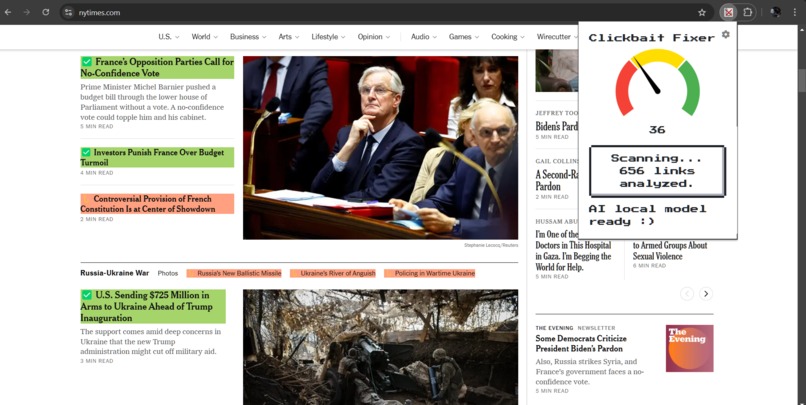This screenshot has height=405, width=806.
Task: Open the Chrome profile avatar
Action: 775,12
